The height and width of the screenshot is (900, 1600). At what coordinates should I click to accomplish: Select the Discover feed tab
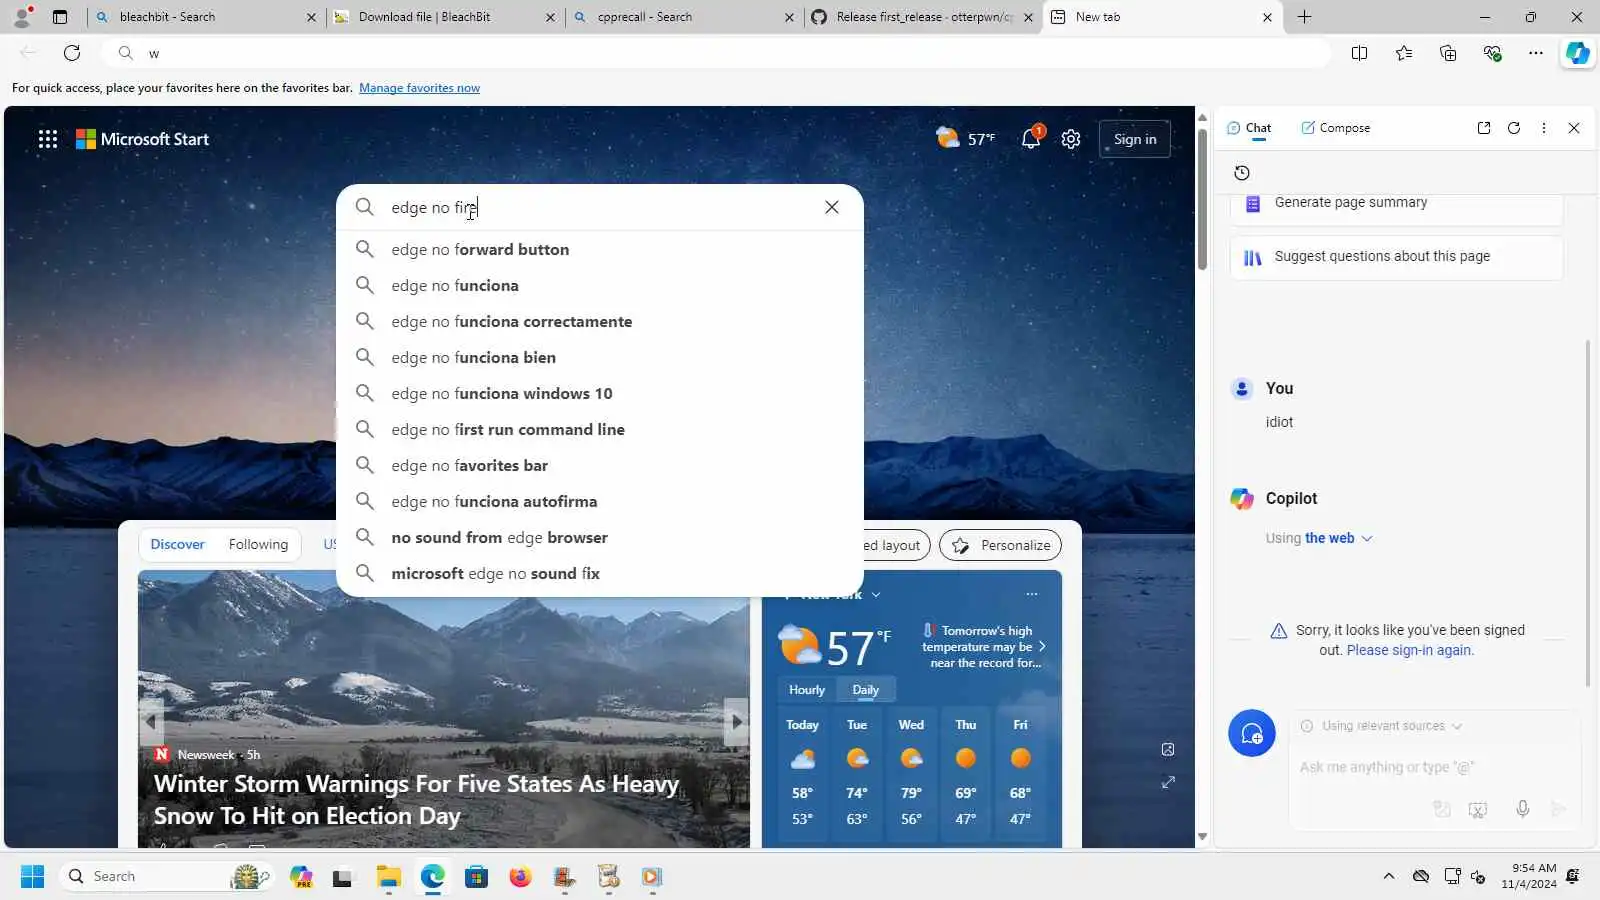click(177, 544)
